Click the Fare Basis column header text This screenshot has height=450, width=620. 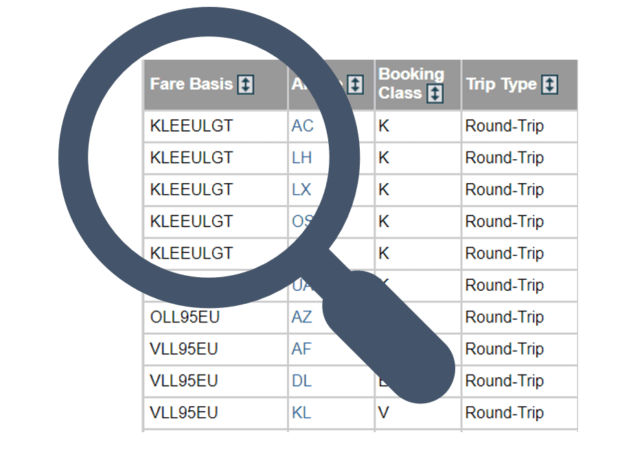(x=191, y=84)
